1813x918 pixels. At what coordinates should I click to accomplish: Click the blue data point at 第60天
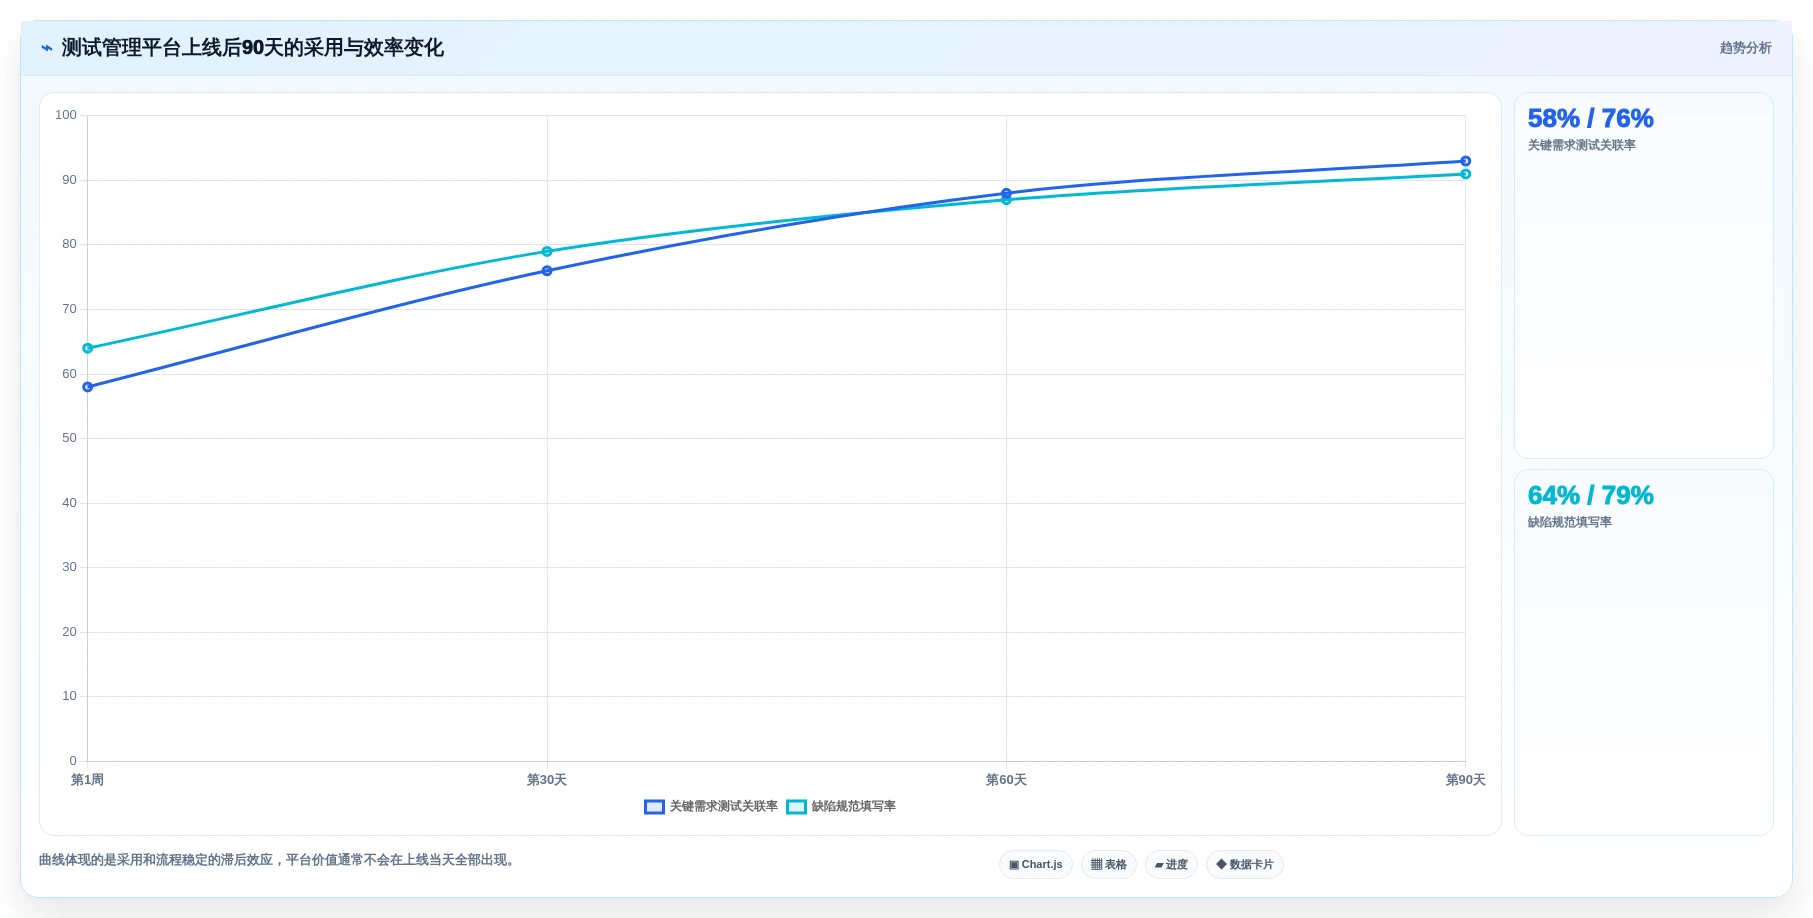[1006, 193]
